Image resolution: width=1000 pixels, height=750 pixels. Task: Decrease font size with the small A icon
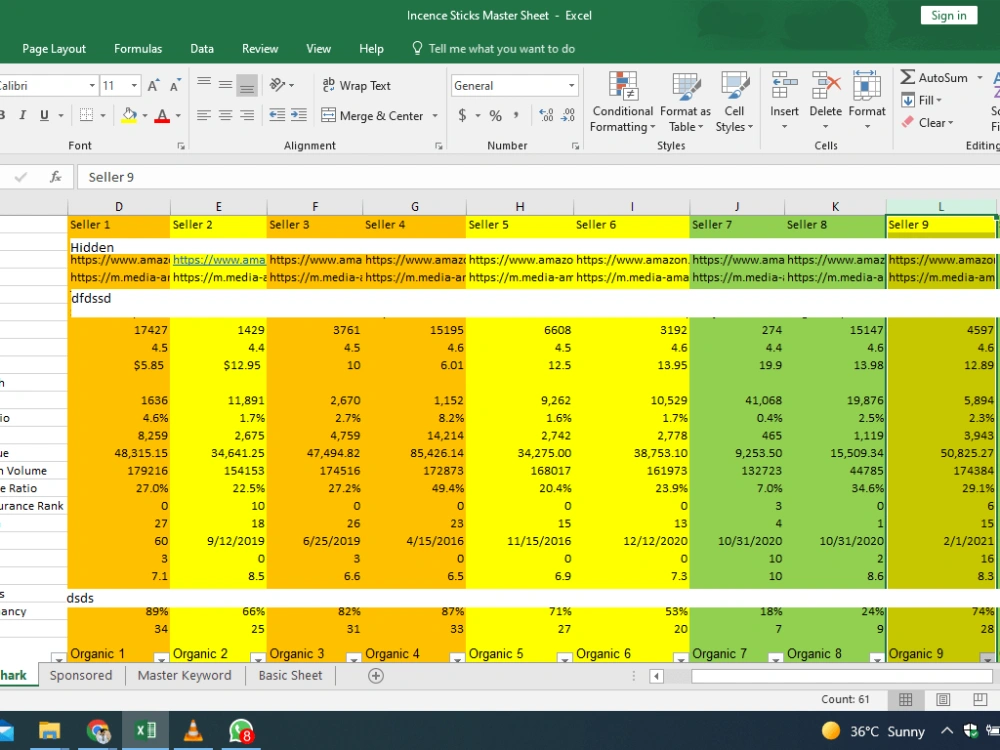[175, 85]
